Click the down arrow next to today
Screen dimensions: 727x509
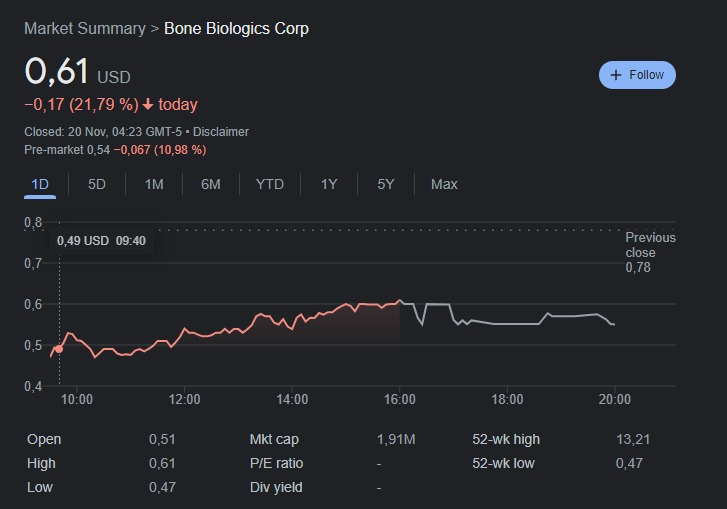tap(148, 105)
